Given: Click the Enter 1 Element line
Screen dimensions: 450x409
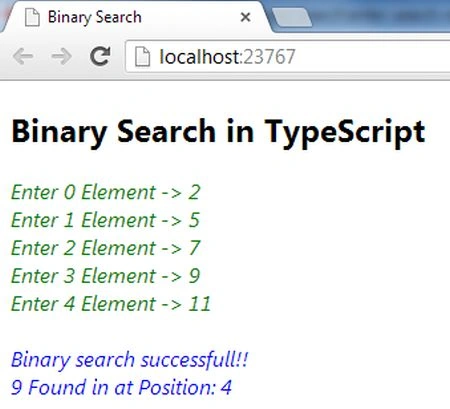Looking at the screenshot, I should click(x=106, y=220).
